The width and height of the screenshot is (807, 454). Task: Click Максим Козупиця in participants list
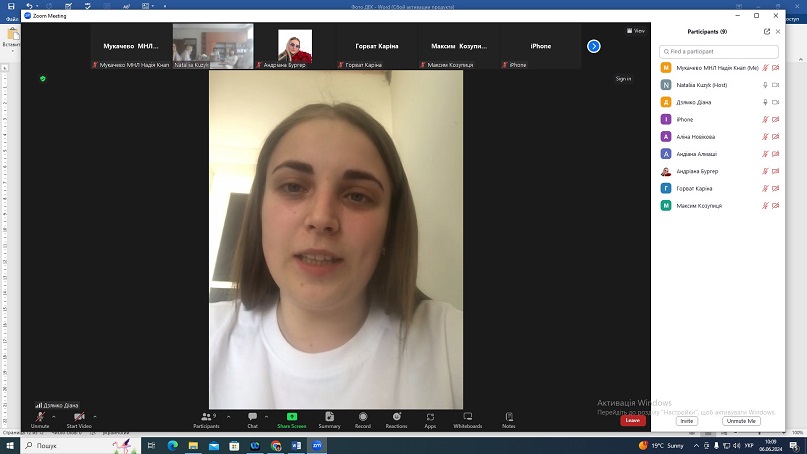721,206
